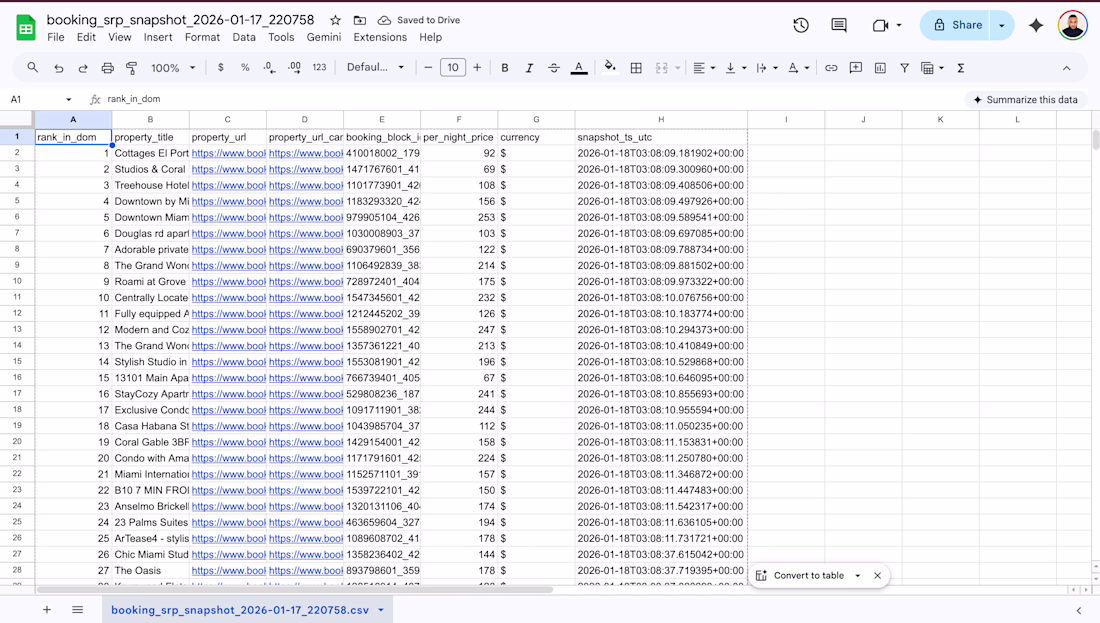Open the Extensions menu
This screenshot has height=623, width=1100.
(x=380, y=37)
